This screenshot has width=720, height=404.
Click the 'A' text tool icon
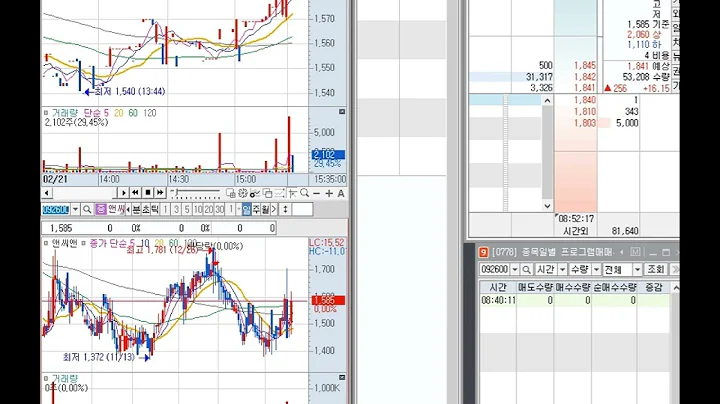coord(341,194)
